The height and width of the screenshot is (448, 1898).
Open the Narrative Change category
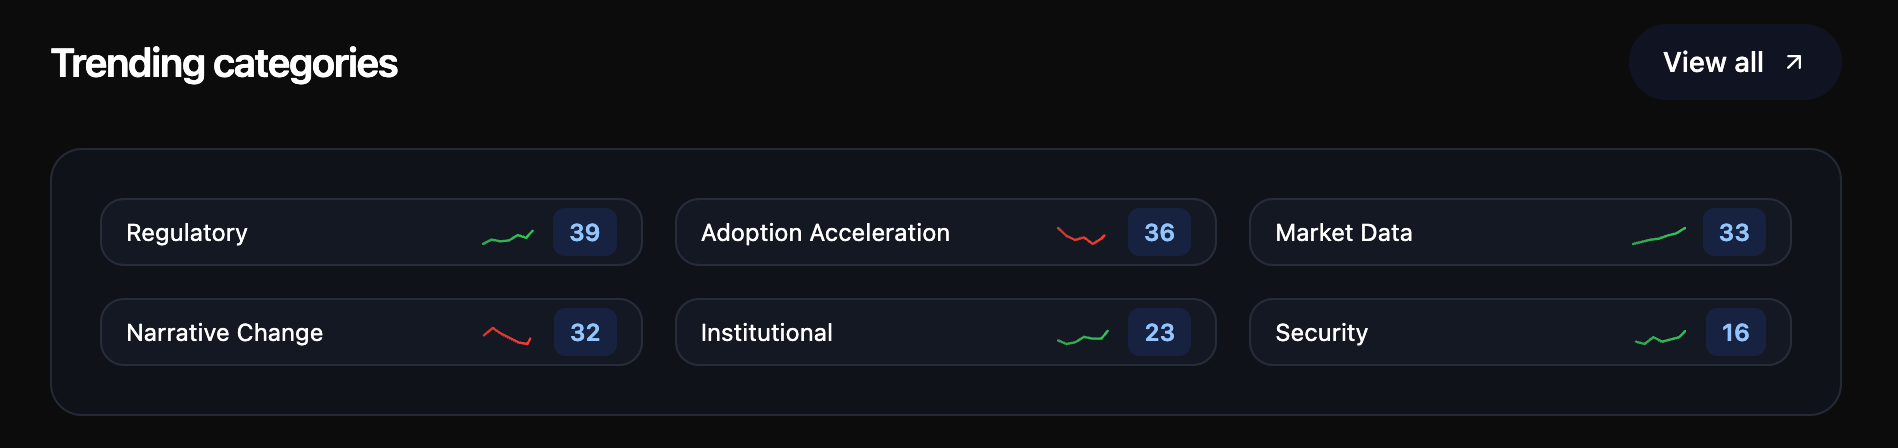[x=225, y=333]
